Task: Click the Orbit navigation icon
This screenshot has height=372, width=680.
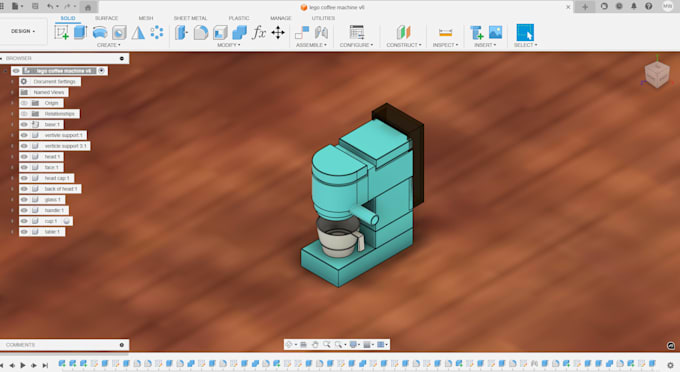Action: 289,345
